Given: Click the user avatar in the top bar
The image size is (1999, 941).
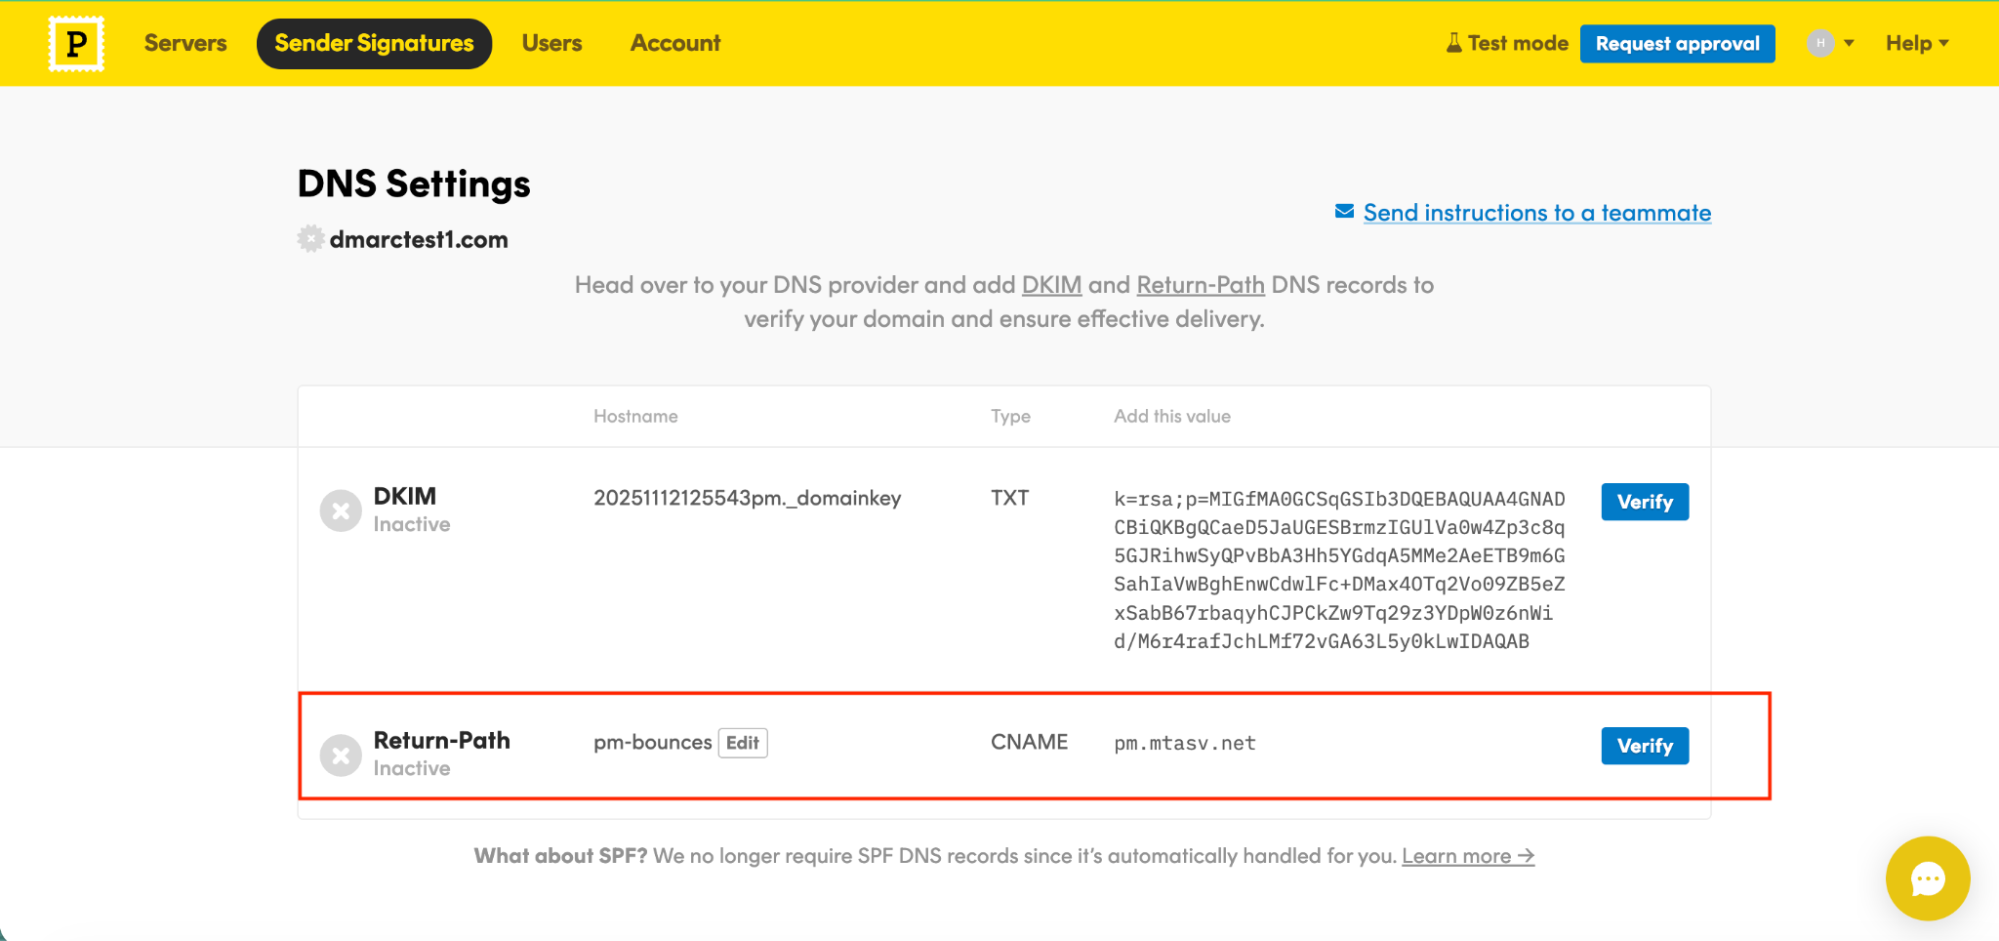Looking at the screenshot, I should pyautogui.click(x=1820, y=42).
